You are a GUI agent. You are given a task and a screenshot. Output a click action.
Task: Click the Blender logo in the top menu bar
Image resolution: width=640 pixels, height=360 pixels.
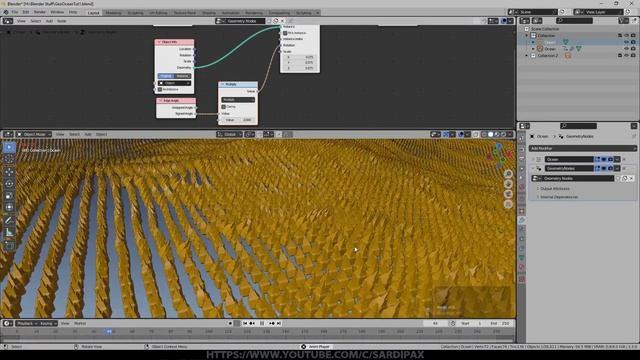(x=6, y=13)
